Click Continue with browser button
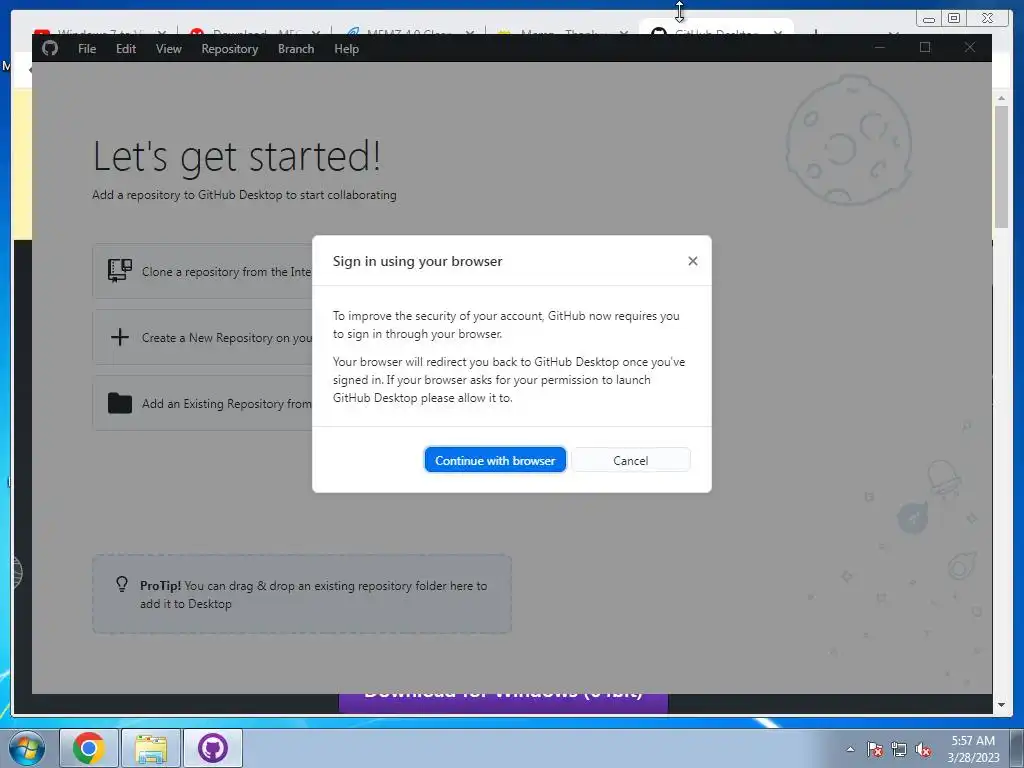Image resolution: width=1024 pixels, height=768 pixels. tap(495, 460)
